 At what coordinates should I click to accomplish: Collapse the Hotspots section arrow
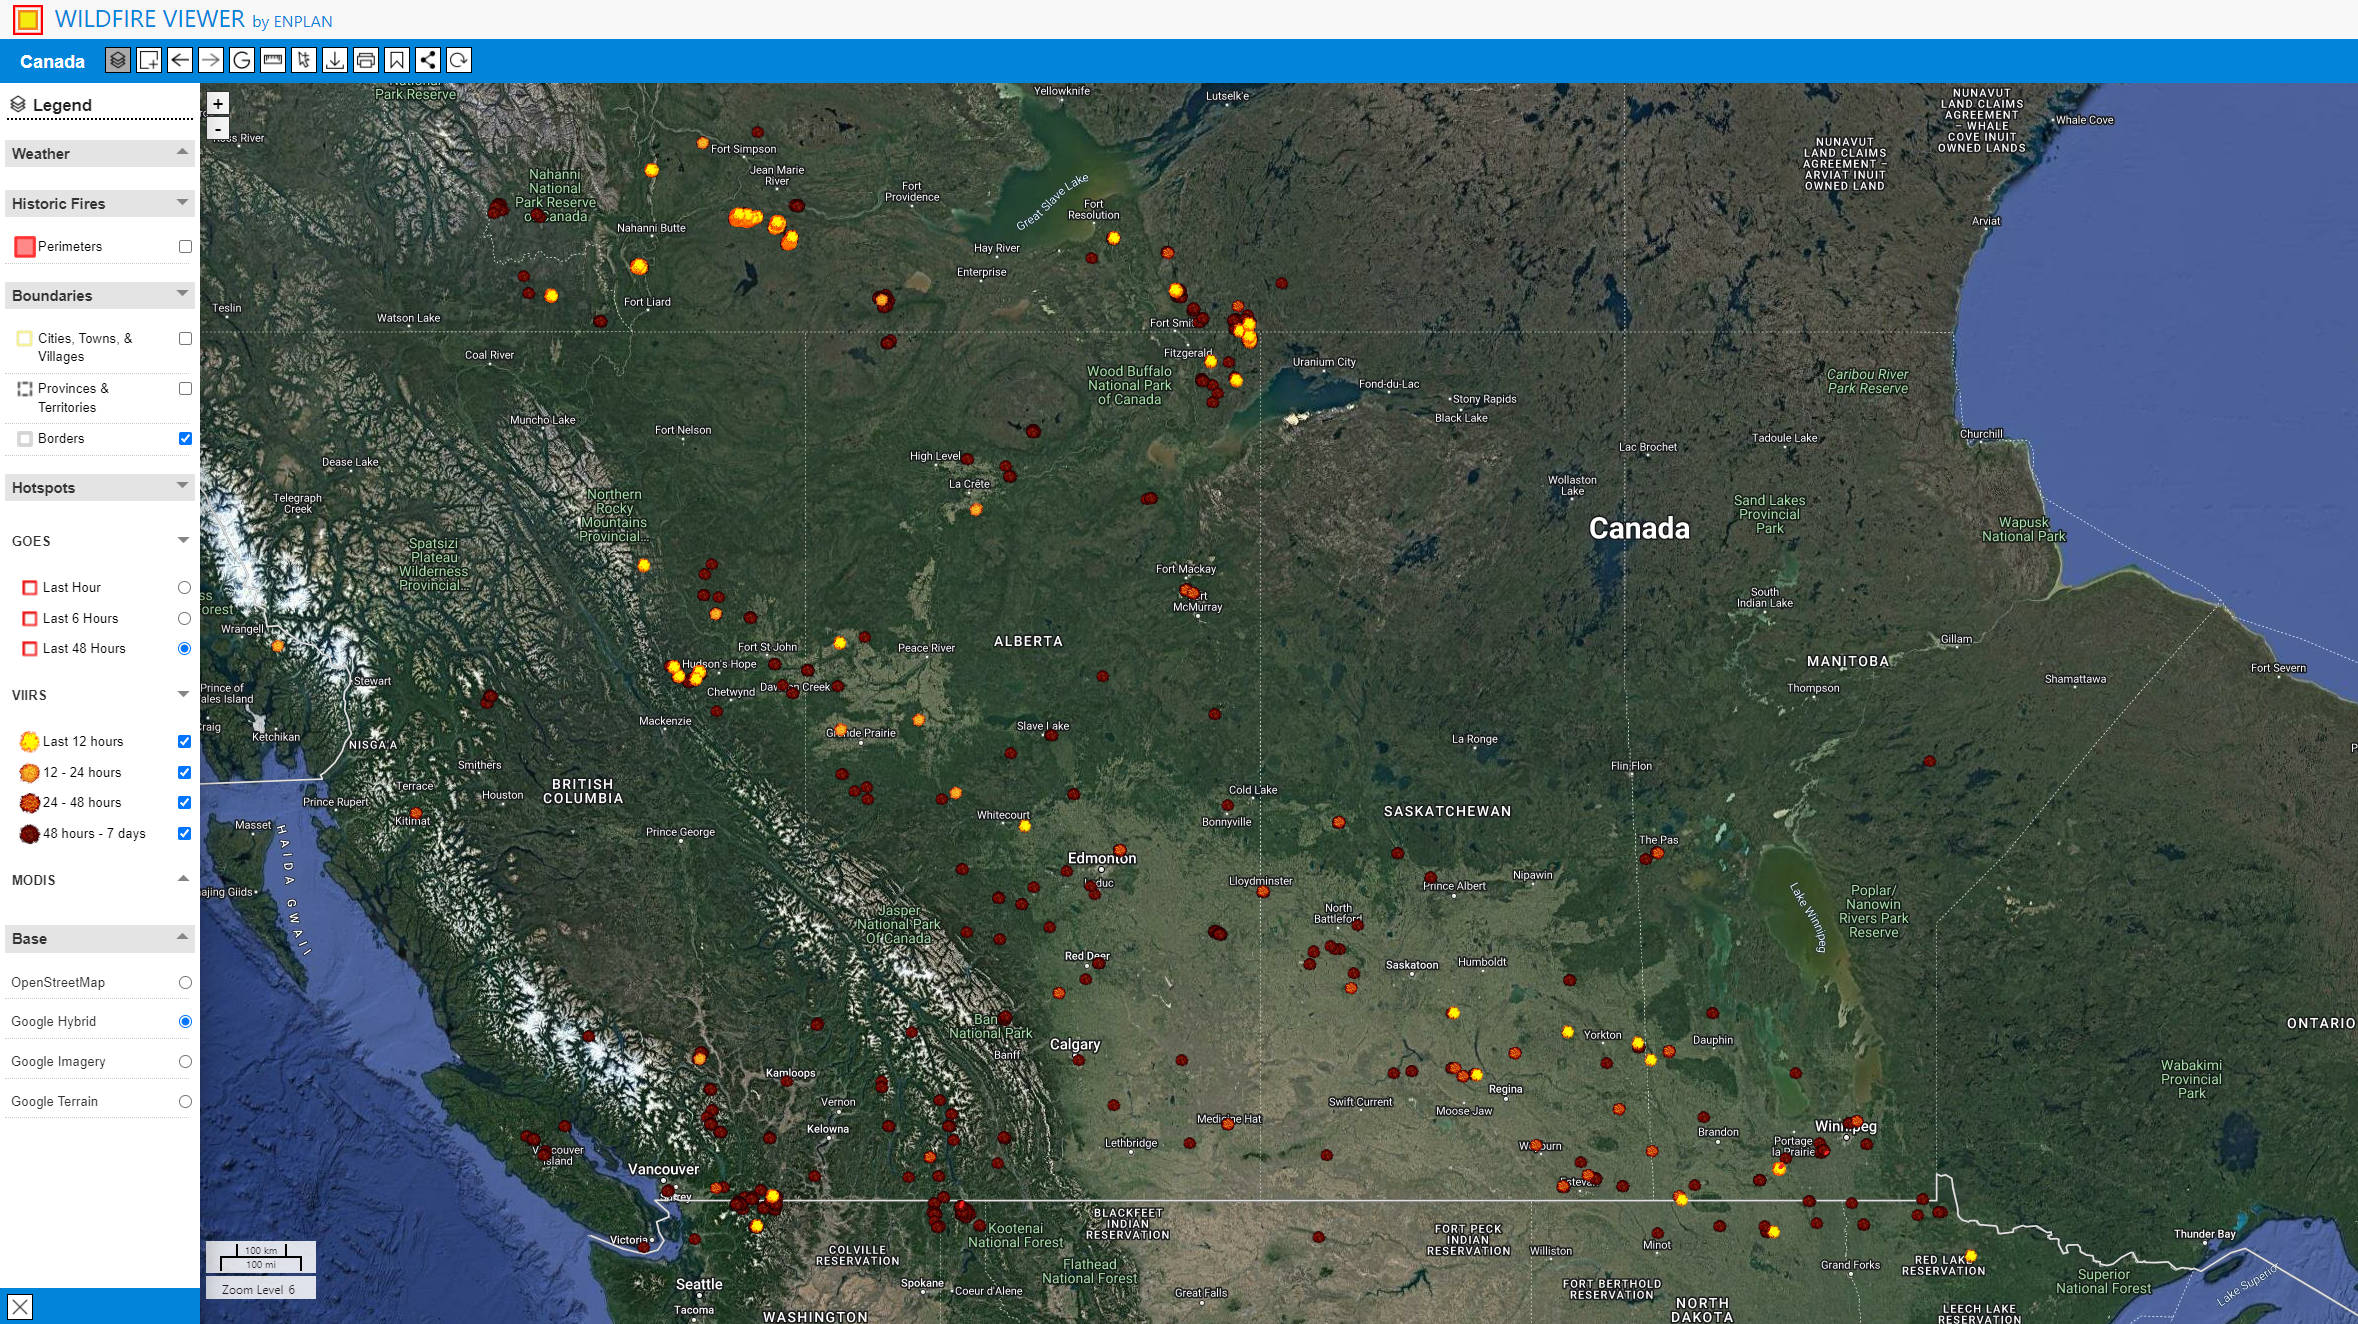click(x=182, y=485)
